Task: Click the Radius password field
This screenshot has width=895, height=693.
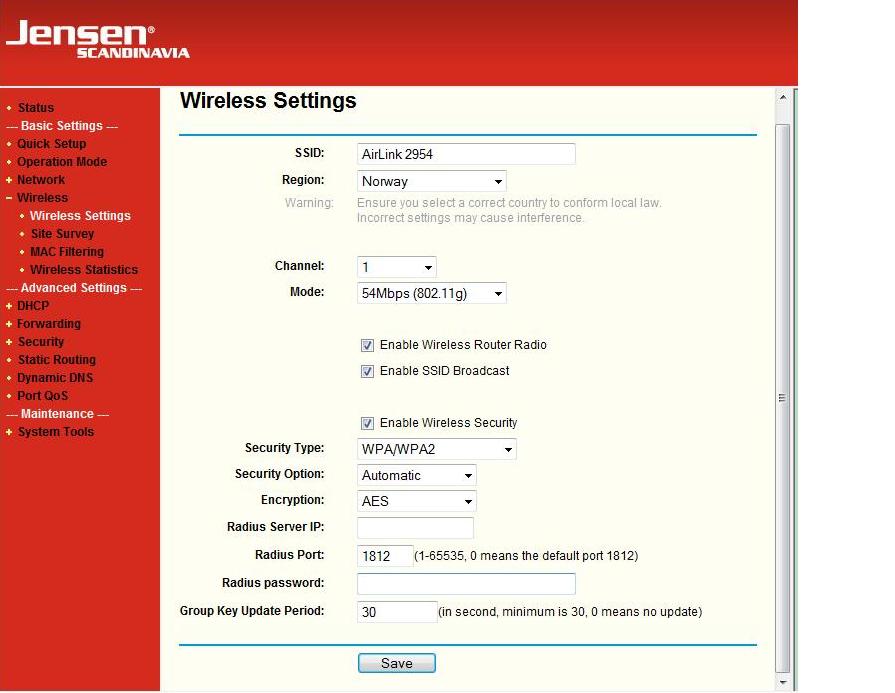Action: [466, 583]
